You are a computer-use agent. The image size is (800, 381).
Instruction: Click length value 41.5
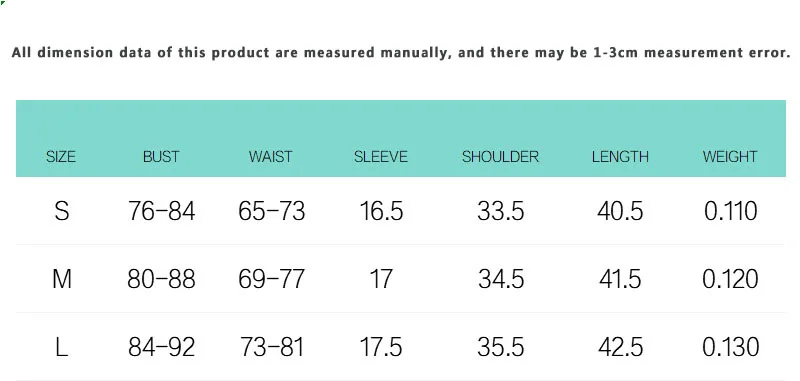click(620, 279)
